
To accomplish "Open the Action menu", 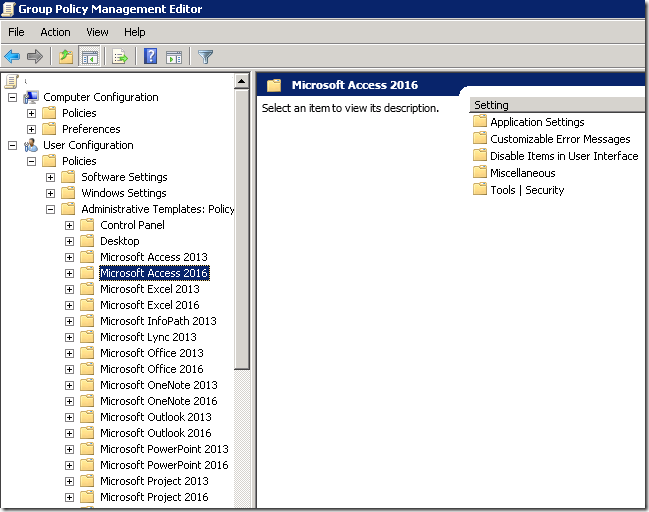I will click(x=55, y=32).
